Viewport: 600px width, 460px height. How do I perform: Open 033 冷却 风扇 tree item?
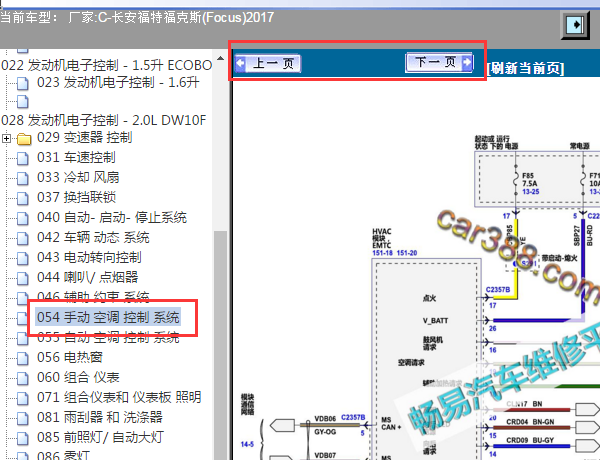(x=78, y=177)
